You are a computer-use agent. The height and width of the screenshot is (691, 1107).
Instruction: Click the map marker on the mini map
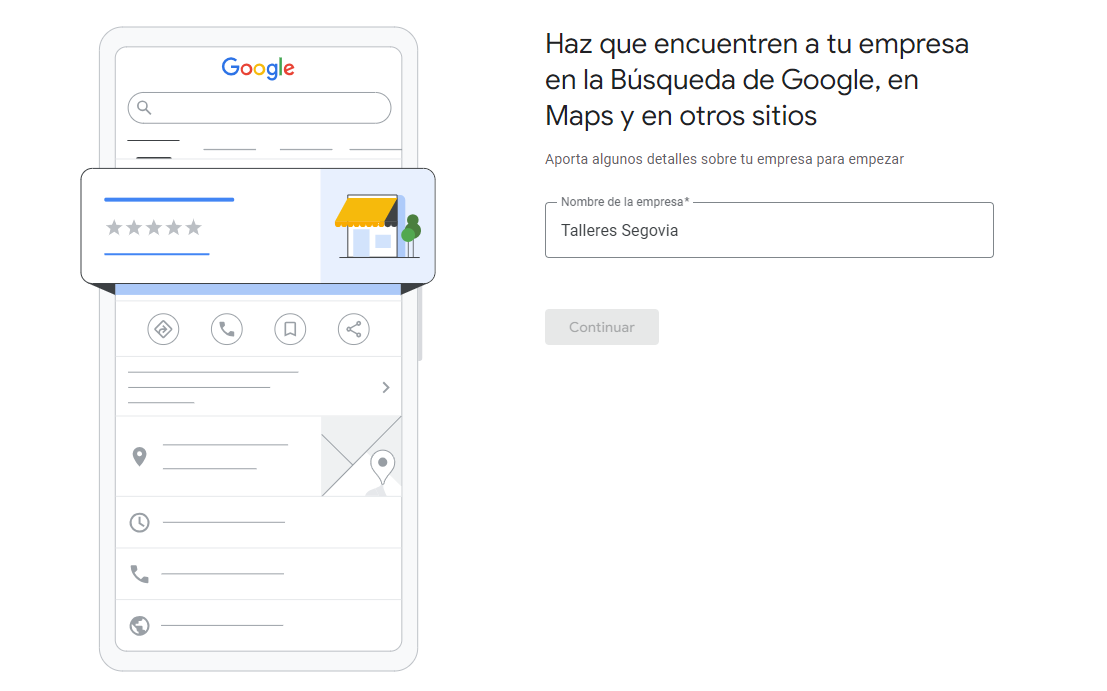click(382, 465)
